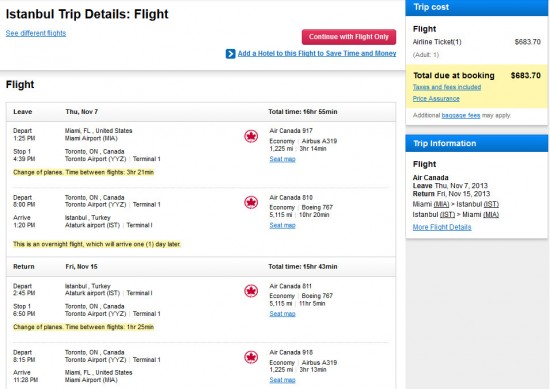
Task: Open More Flight Details link
Action: [x=442, y=227]
